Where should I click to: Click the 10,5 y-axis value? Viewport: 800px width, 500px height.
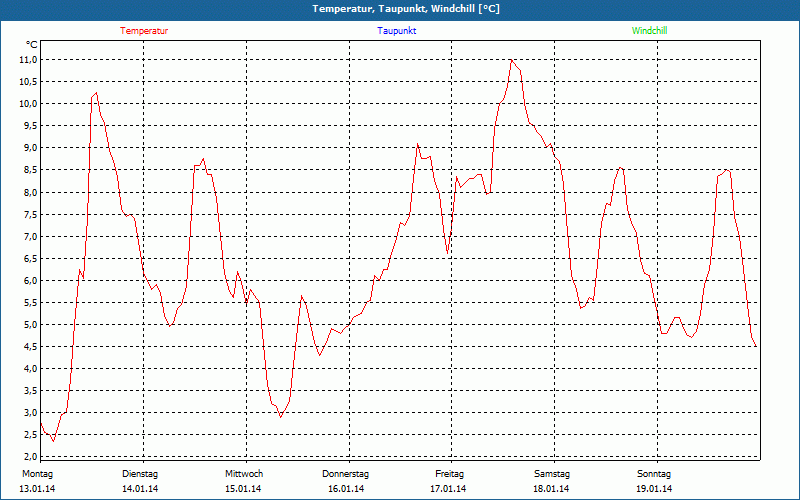point(29,82)
